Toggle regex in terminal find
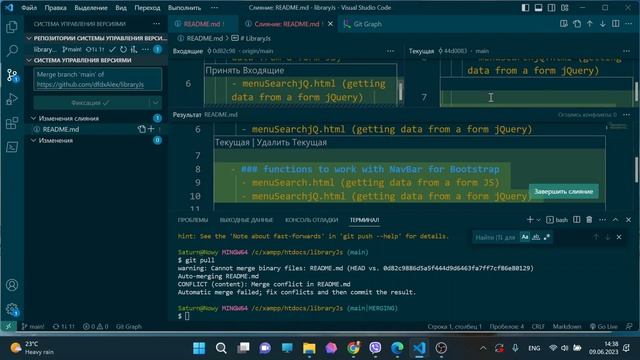Viewport: 640px width, 360px height. (547, 237)
